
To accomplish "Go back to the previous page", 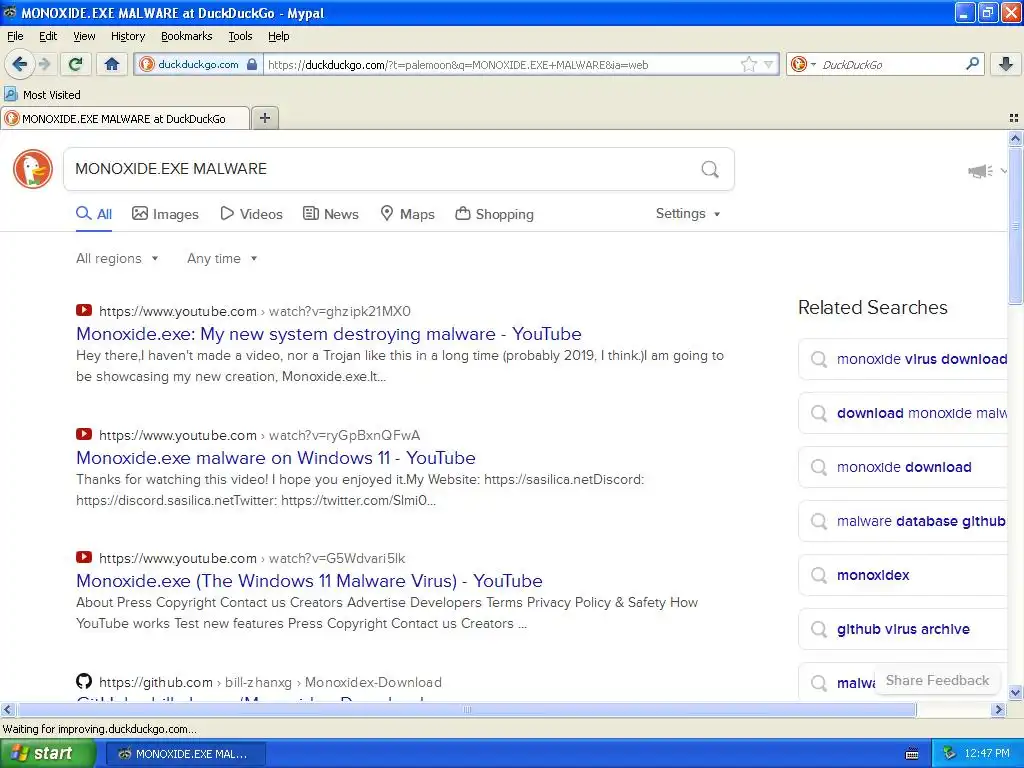I will point(19,64).
